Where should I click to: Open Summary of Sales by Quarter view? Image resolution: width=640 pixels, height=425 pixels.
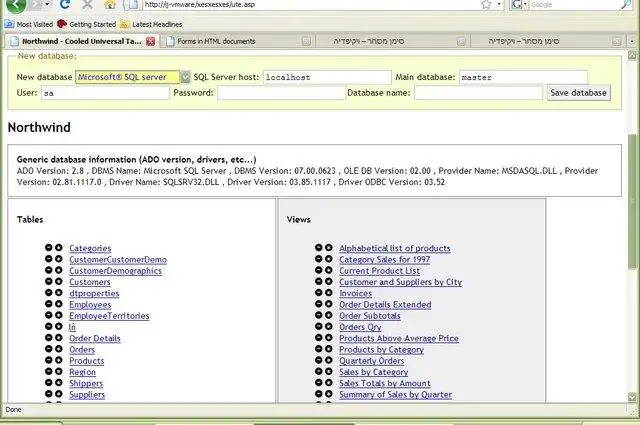point(396,395)
